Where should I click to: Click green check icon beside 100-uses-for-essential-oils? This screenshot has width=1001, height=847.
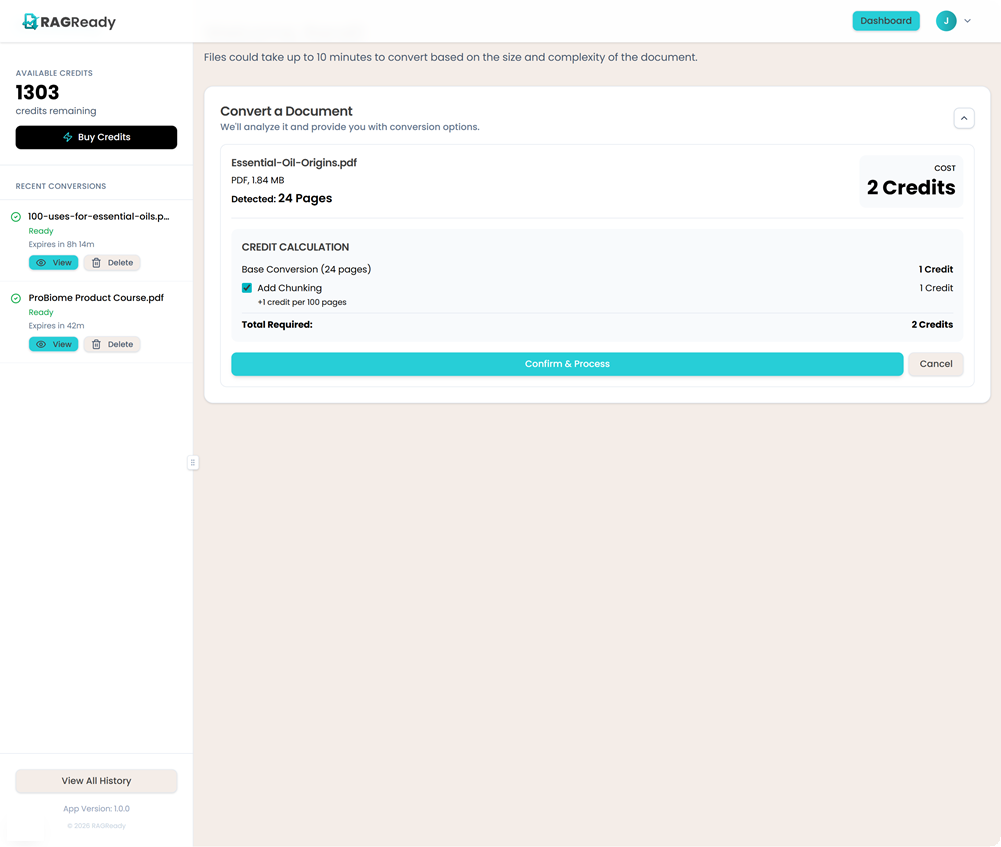pyautogui.click(x=16, y=217)
